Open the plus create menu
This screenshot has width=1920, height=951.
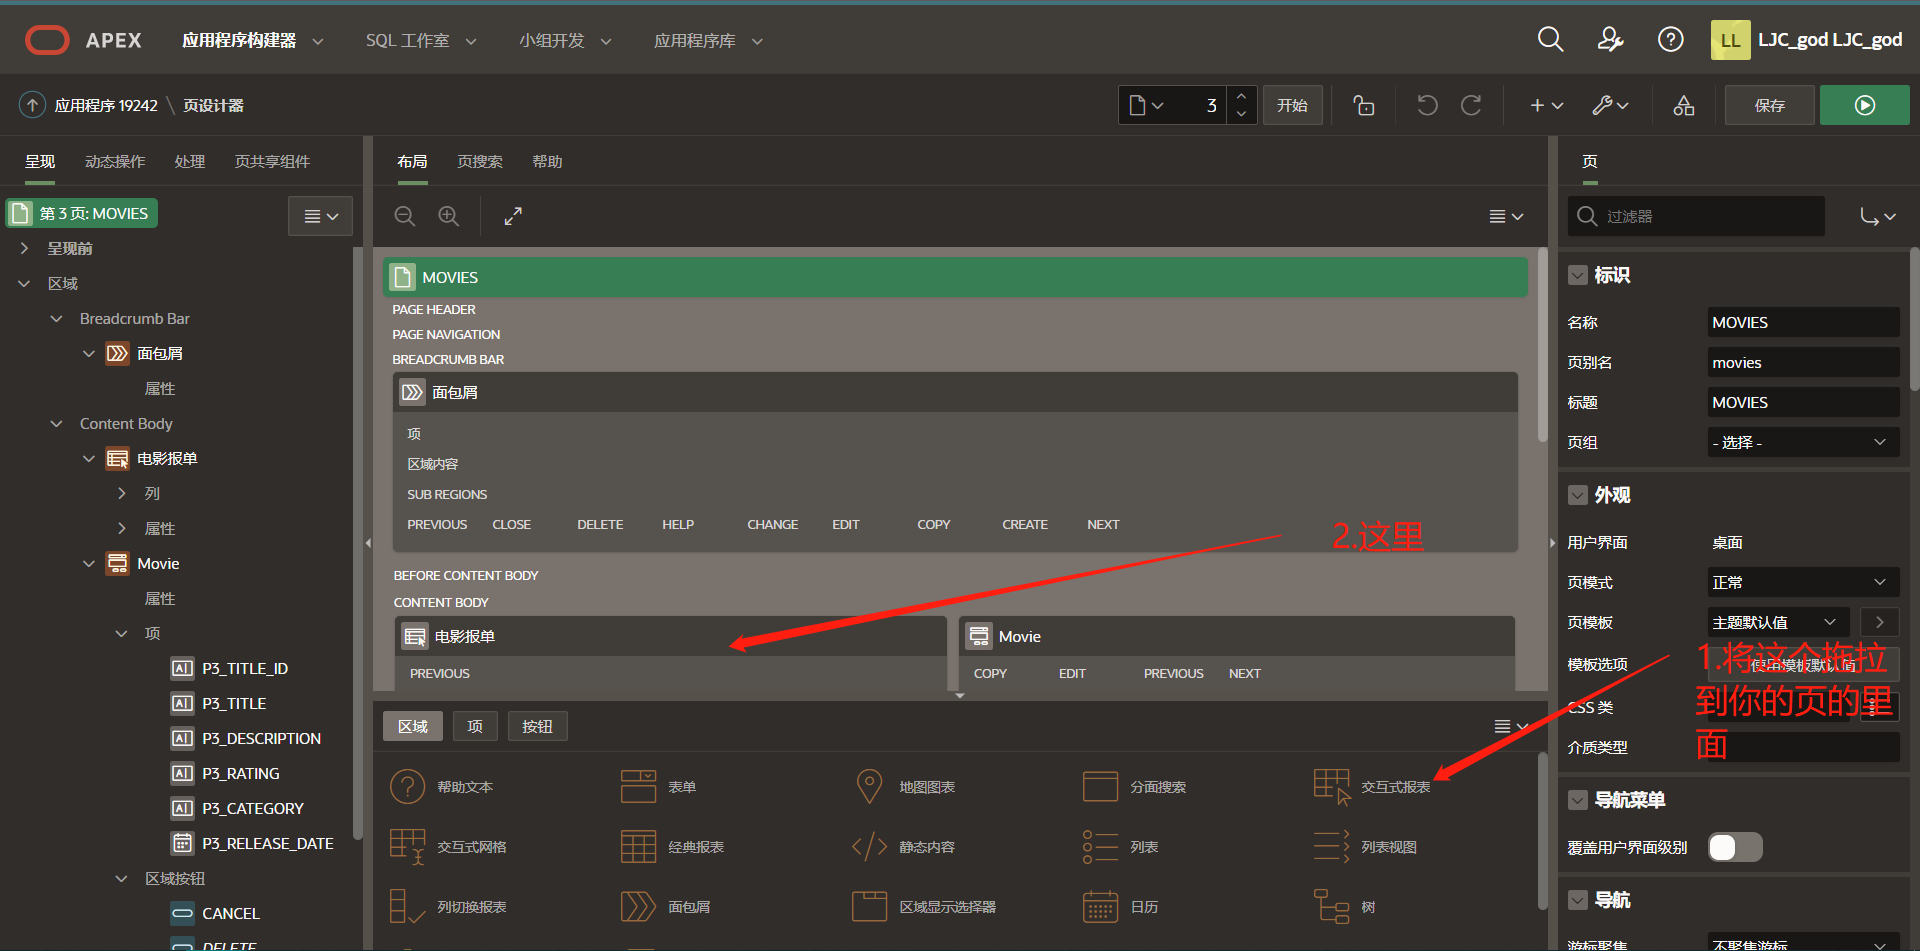coord(1546,105)
